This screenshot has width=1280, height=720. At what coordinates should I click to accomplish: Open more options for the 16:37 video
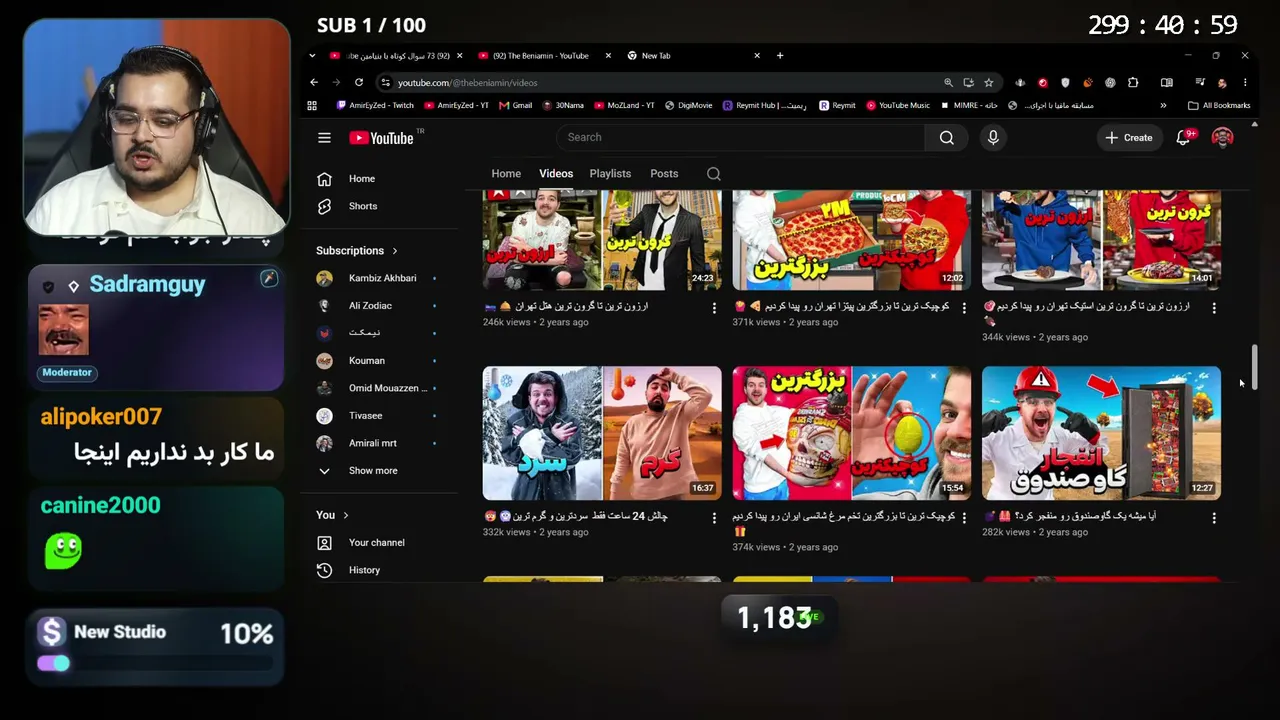(714, 518)
